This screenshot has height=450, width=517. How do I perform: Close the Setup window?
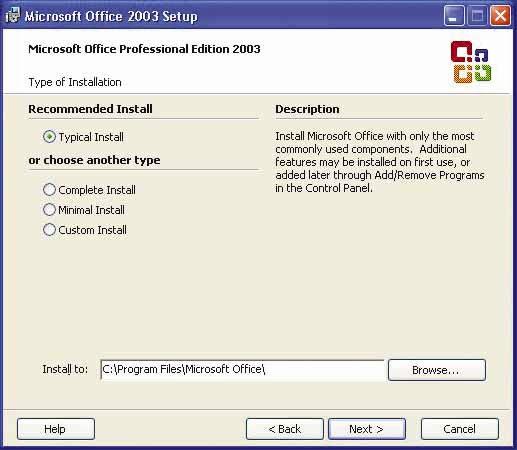pyautogui.click(x=500, y=16)
